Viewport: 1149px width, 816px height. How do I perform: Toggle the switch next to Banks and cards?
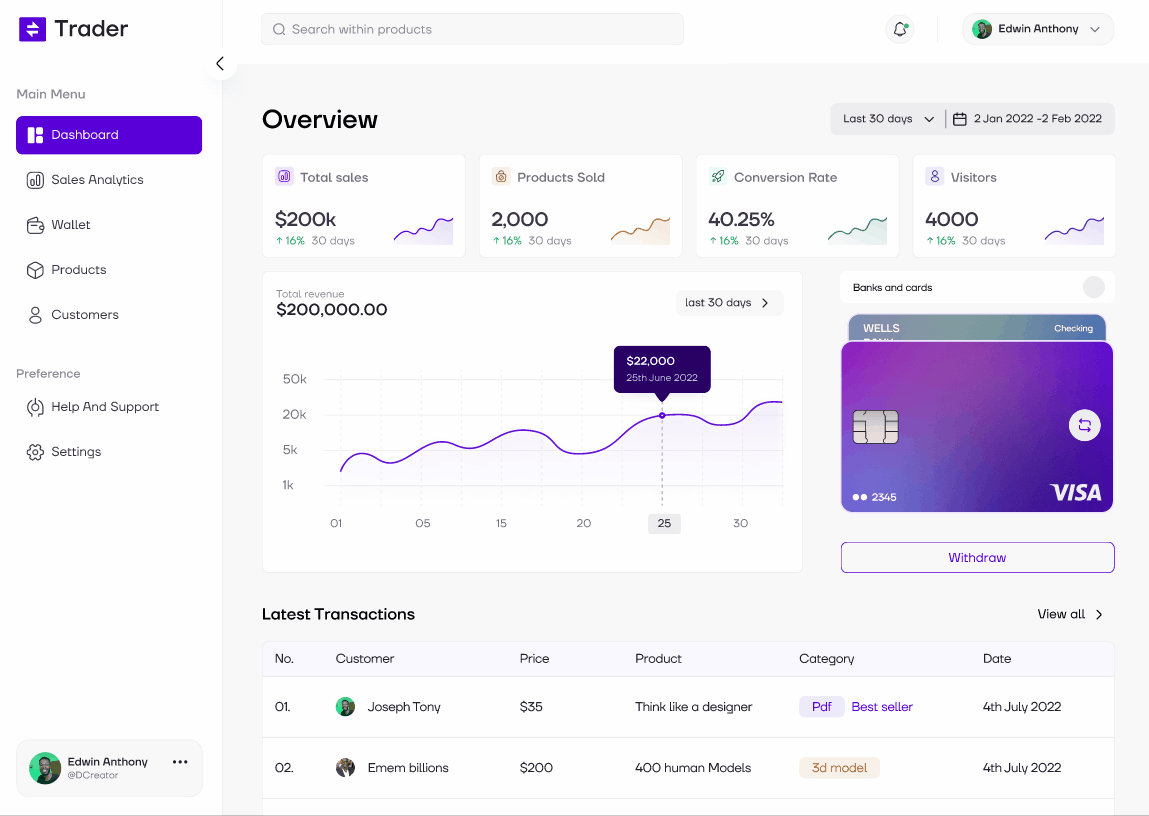click(x=1095, y=287)
